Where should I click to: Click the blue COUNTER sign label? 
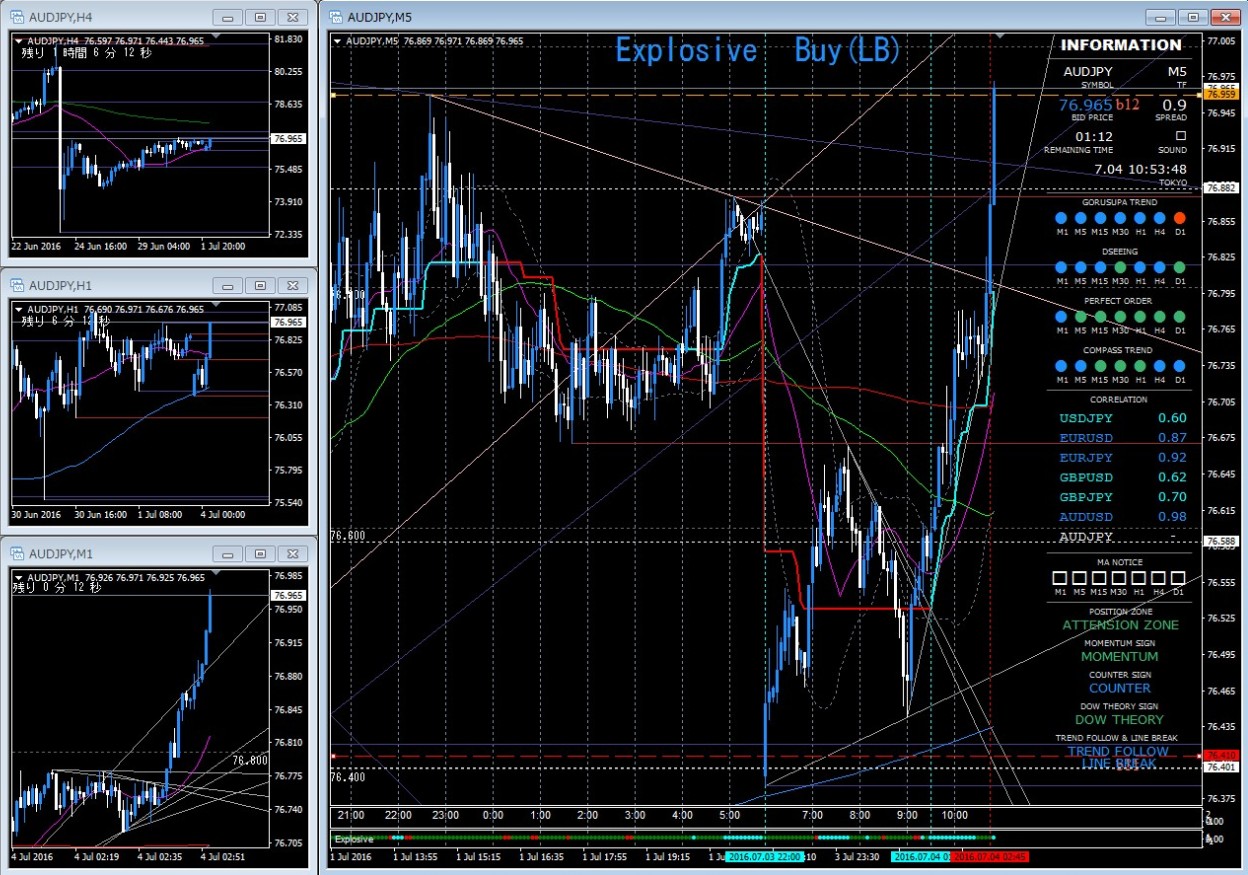coord(1120,688)
